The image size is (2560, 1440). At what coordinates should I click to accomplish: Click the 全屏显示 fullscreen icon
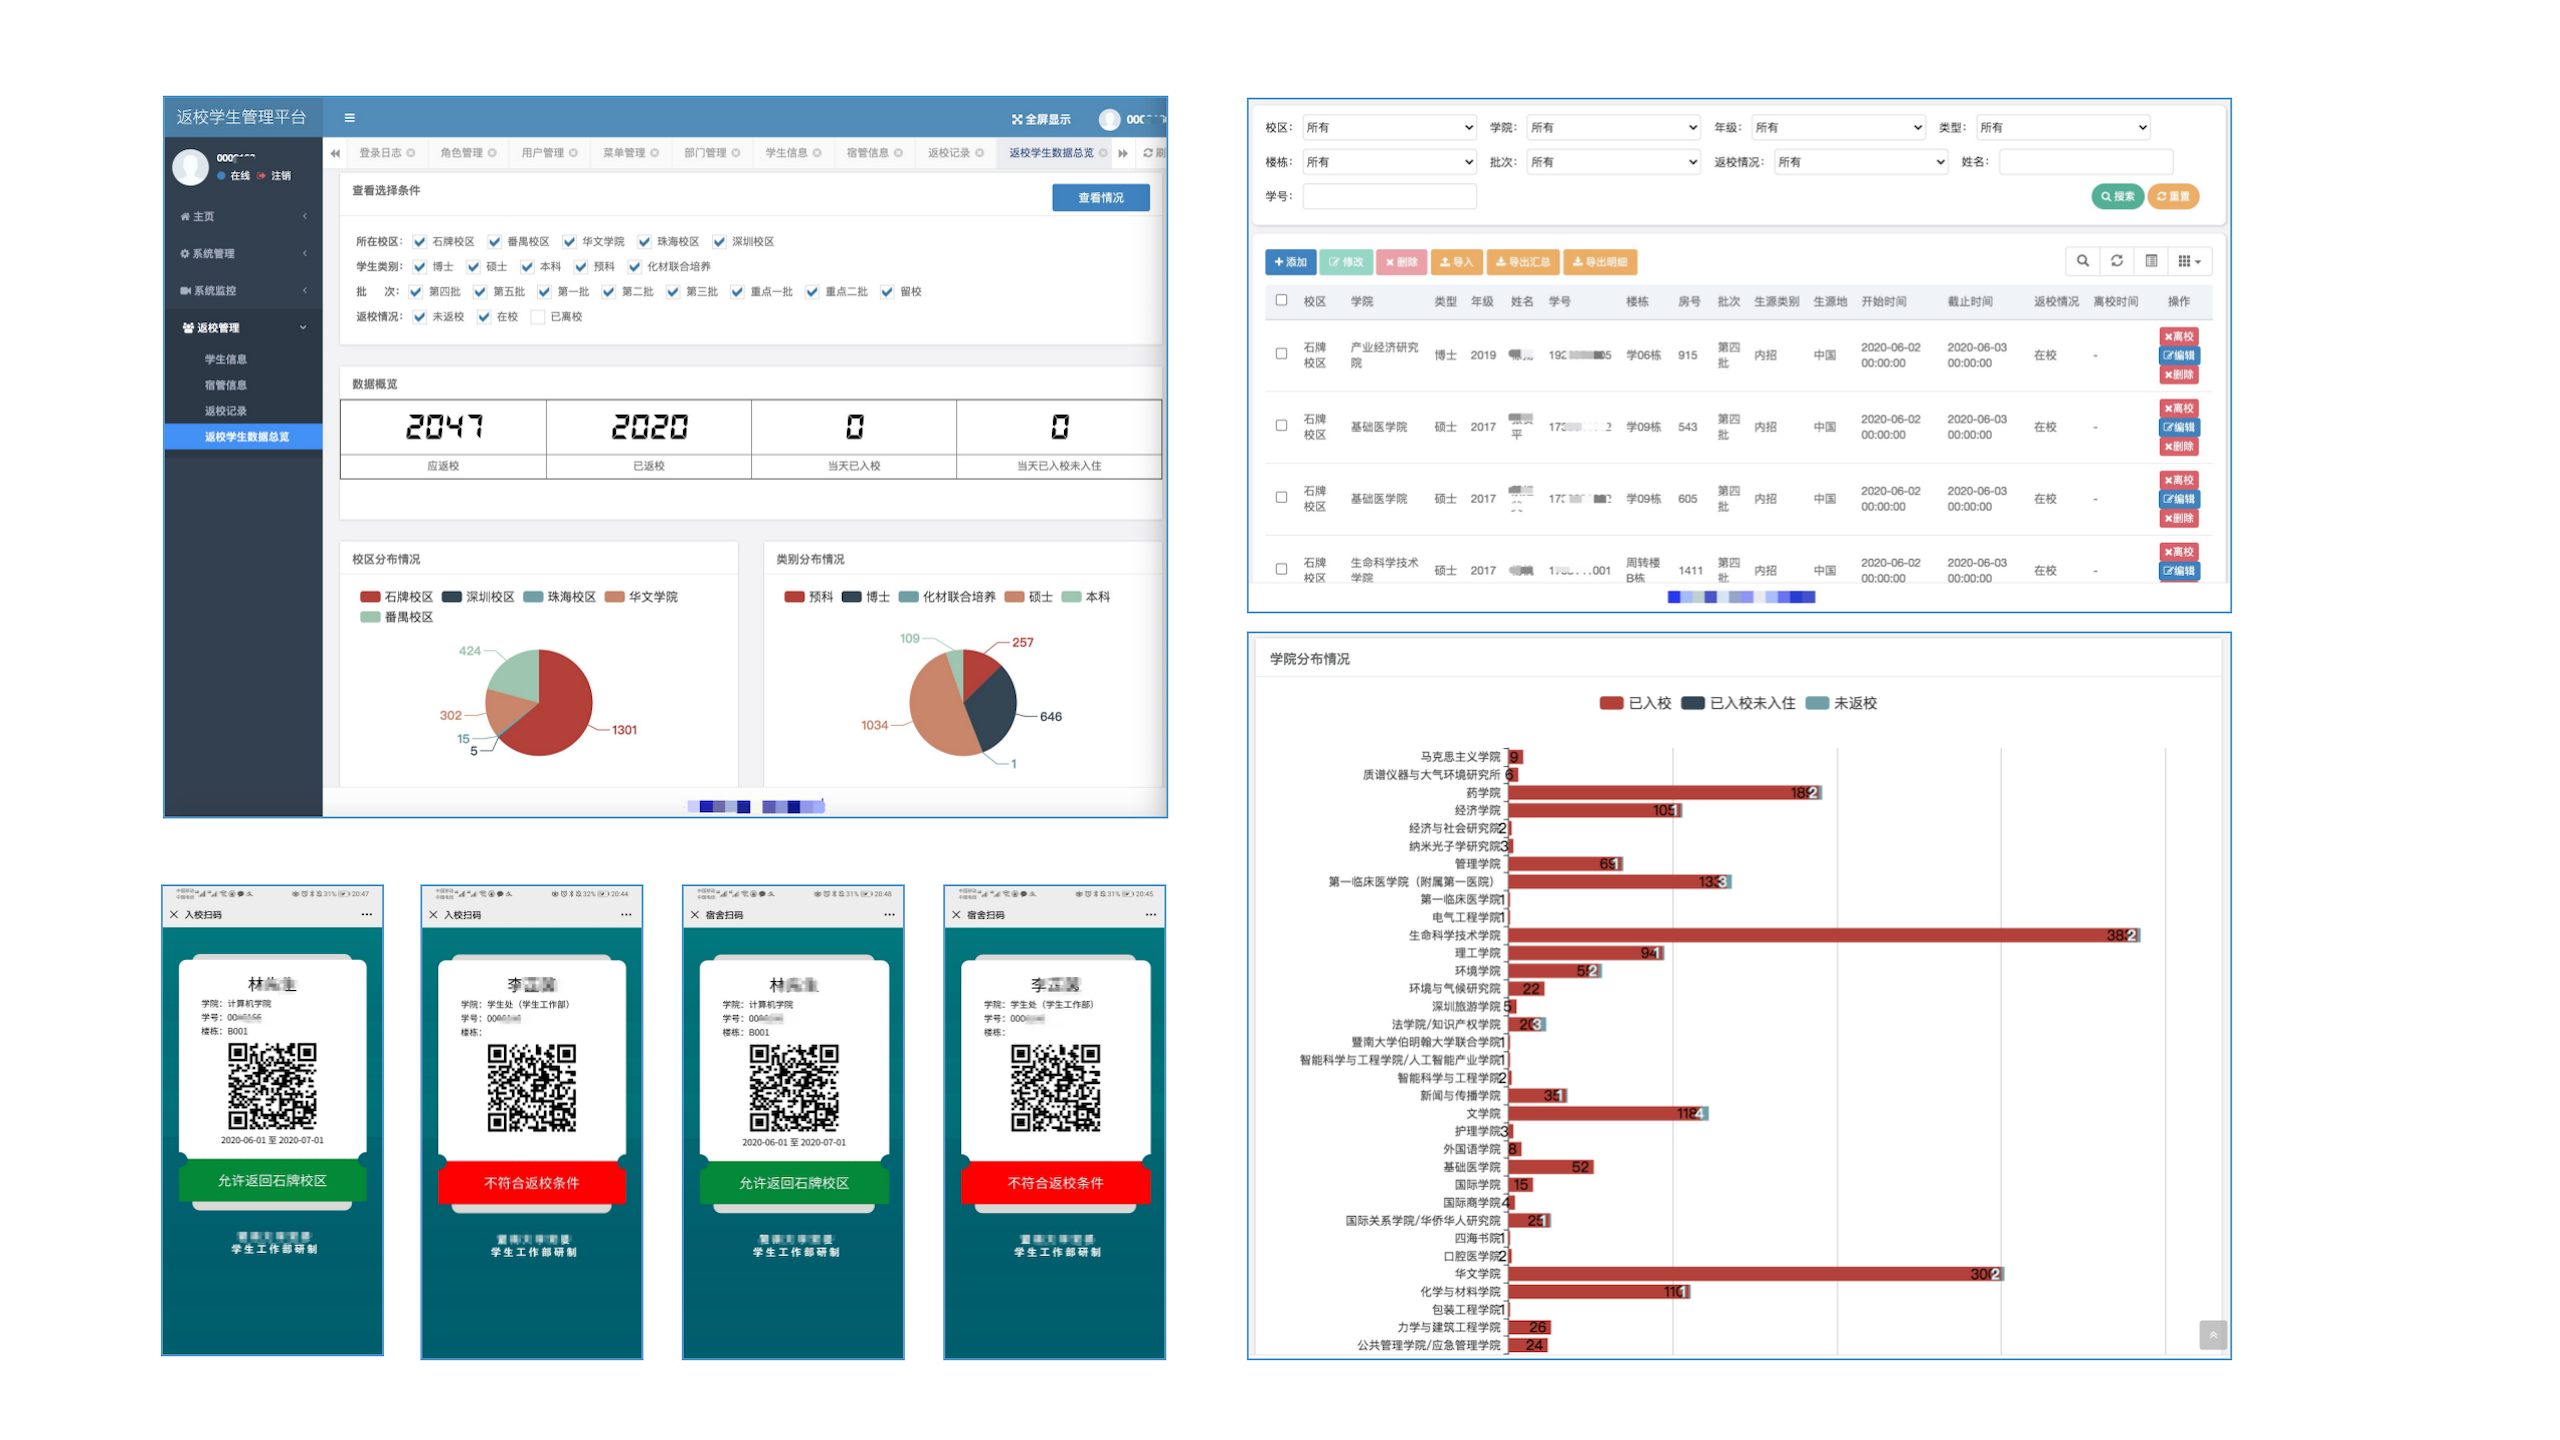[1017, 119]
